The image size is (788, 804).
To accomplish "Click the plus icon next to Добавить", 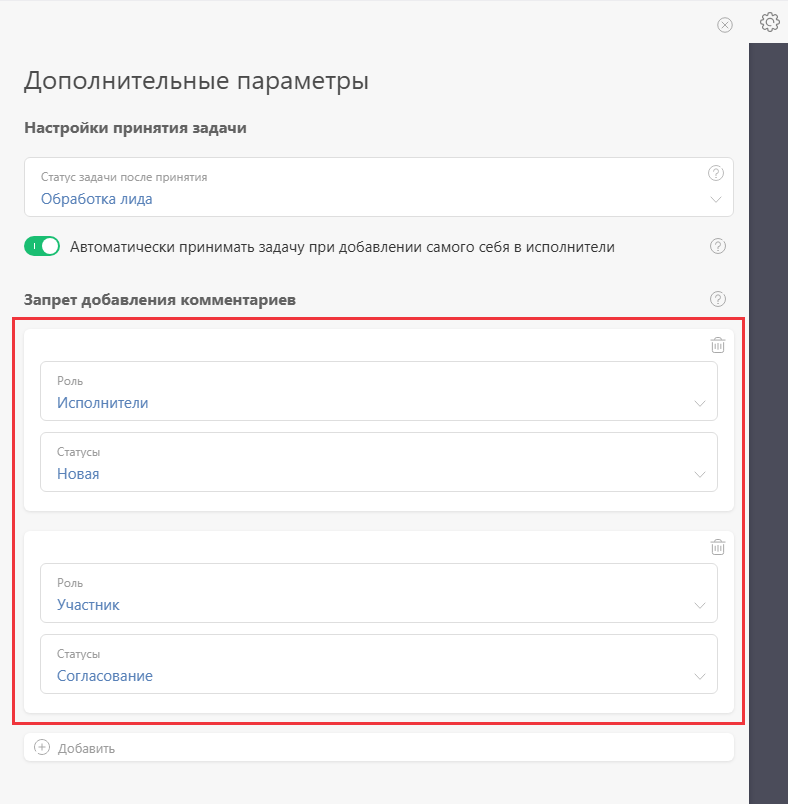I will (x=42, y=748).
